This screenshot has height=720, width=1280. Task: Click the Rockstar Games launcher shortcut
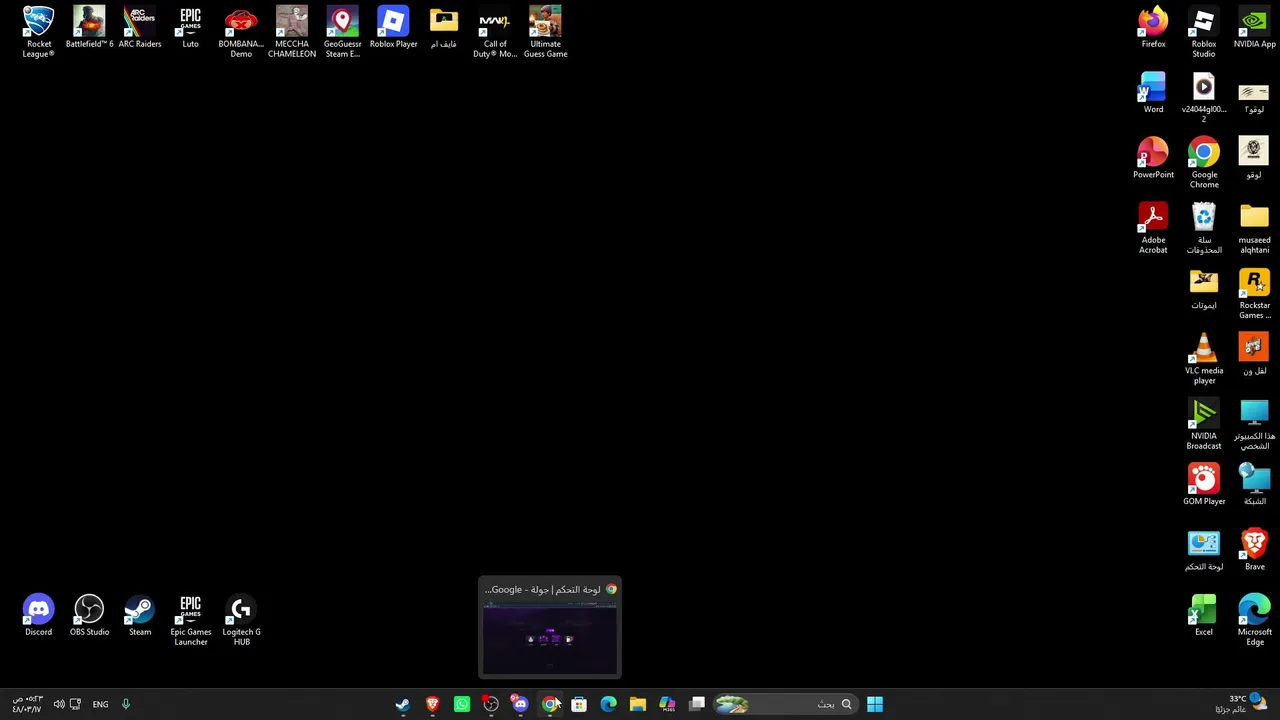tap(1254, 293)
